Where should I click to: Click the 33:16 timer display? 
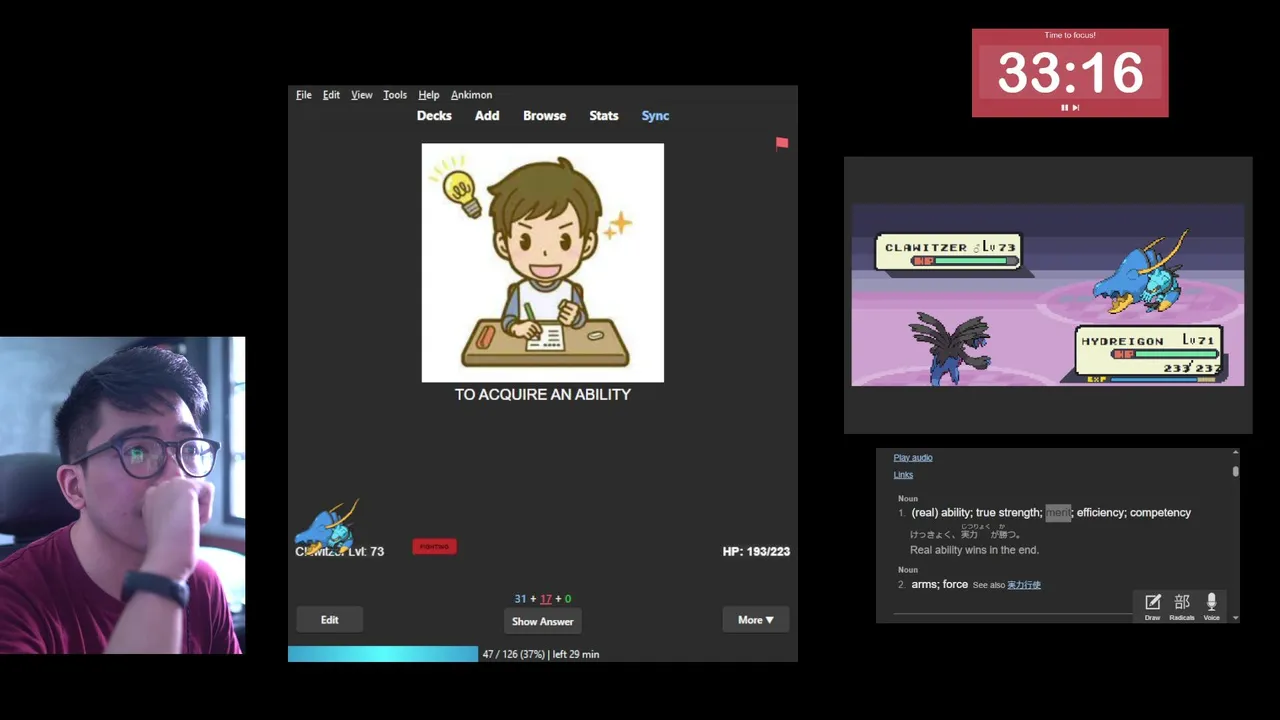[1070, 73]
